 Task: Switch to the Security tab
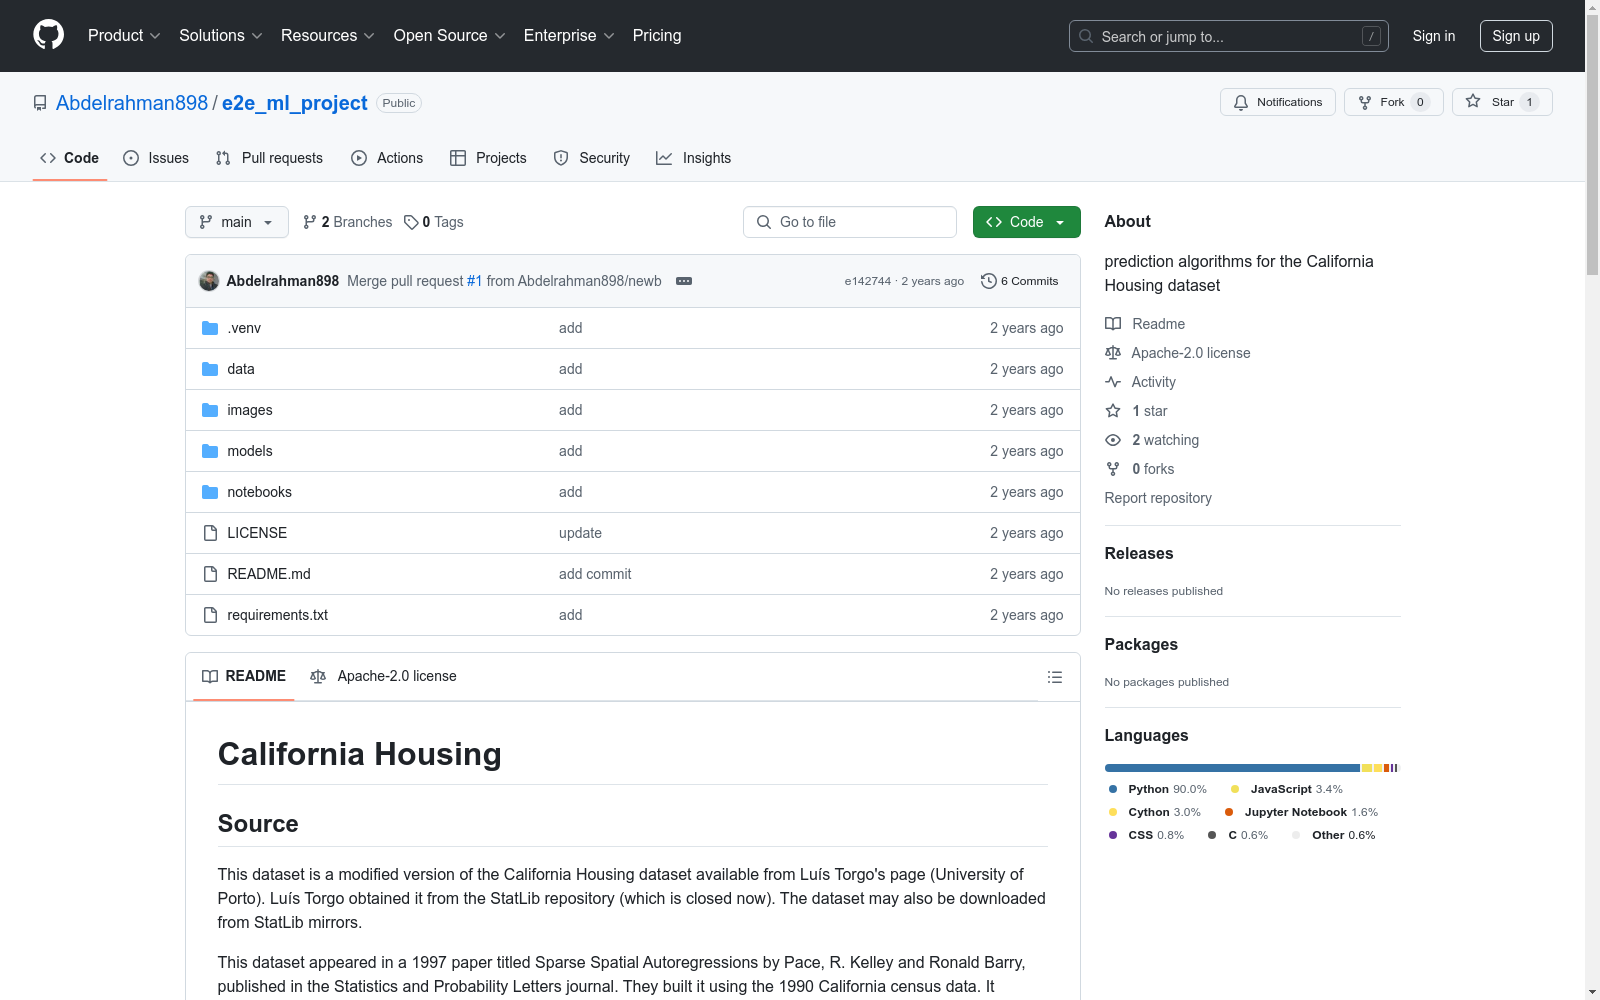pyautogui.click(x=592, y=158)
